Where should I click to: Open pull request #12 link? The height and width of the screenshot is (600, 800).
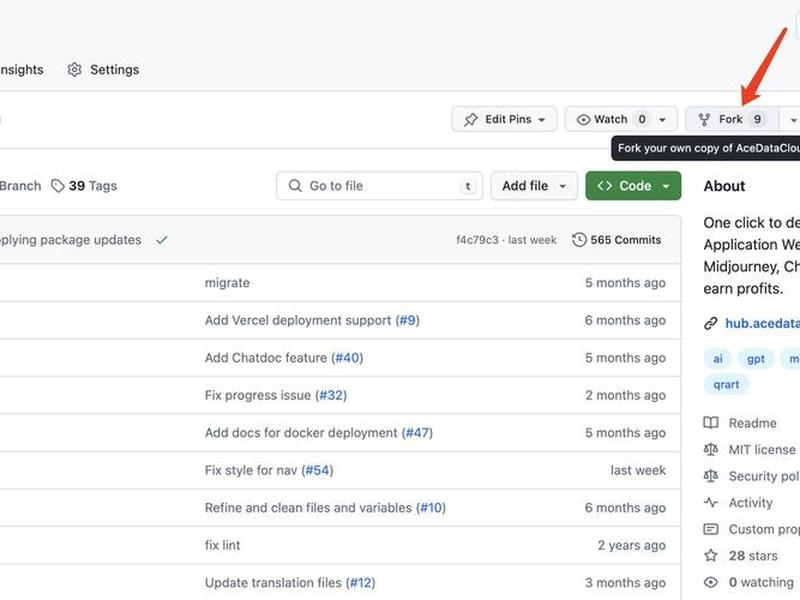tap(360, 583)
